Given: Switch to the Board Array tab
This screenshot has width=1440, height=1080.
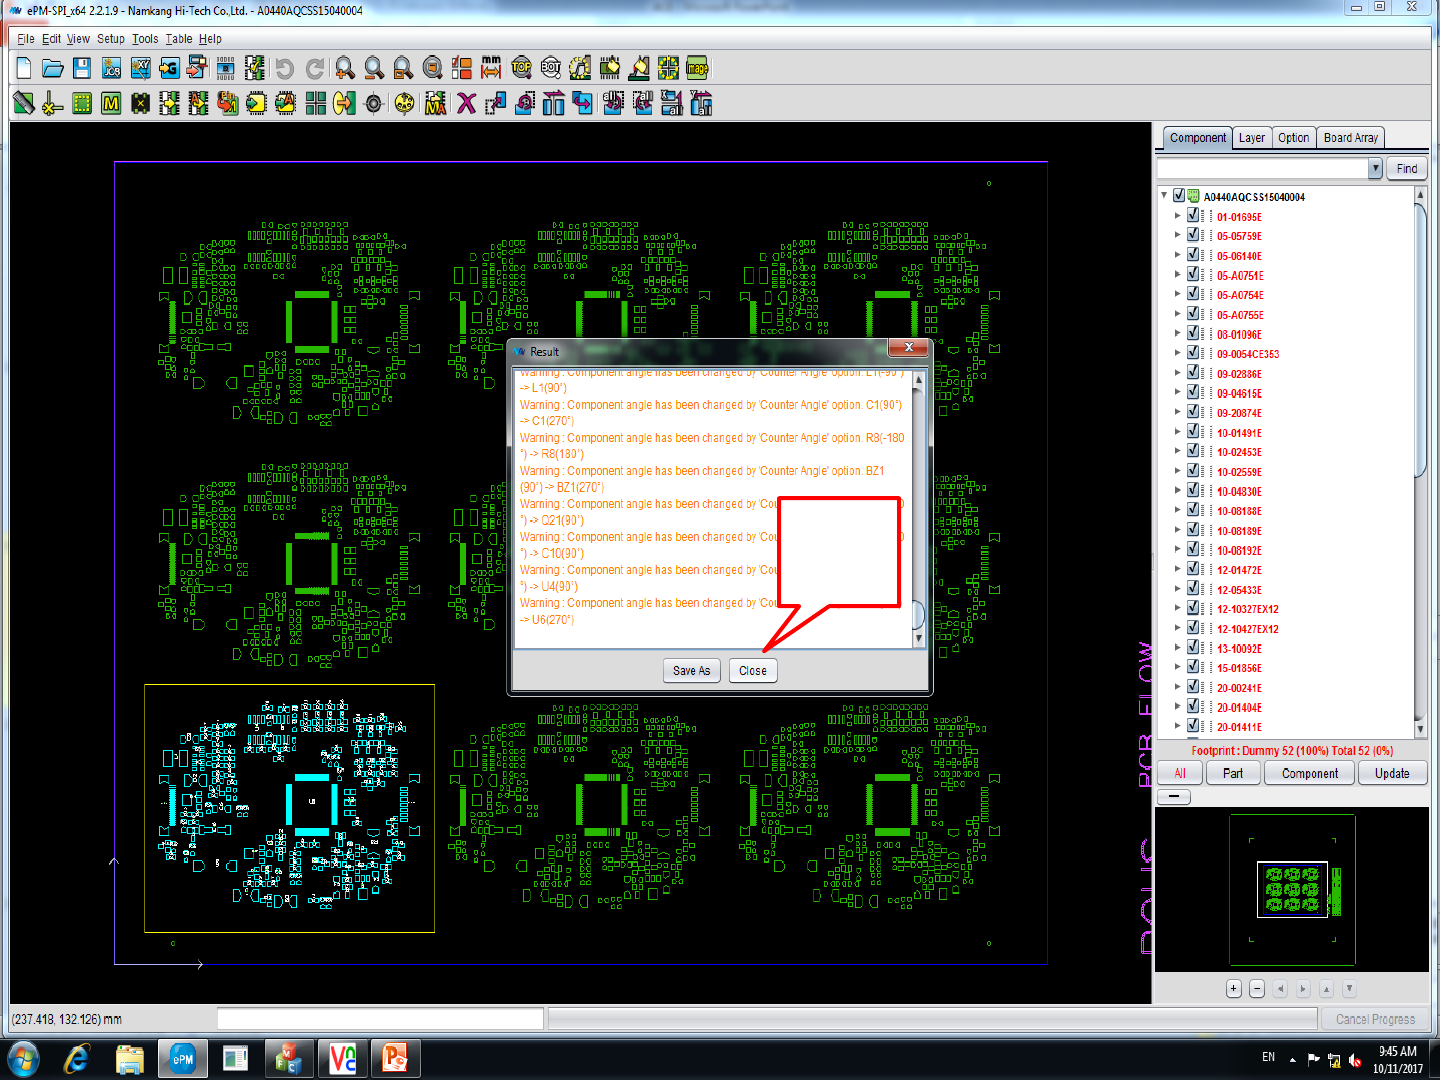Looking at the screenshot, I should point(1351,138).
